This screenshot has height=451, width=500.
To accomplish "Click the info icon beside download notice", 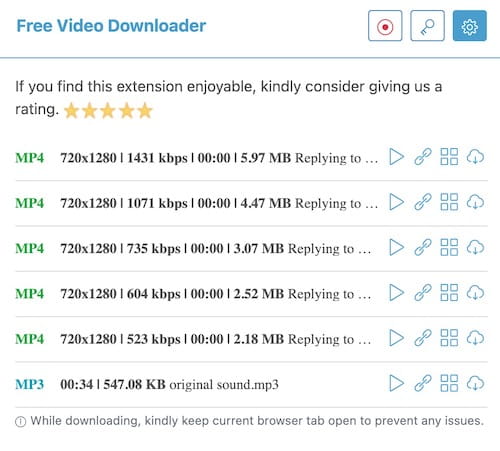I will 20,422.
